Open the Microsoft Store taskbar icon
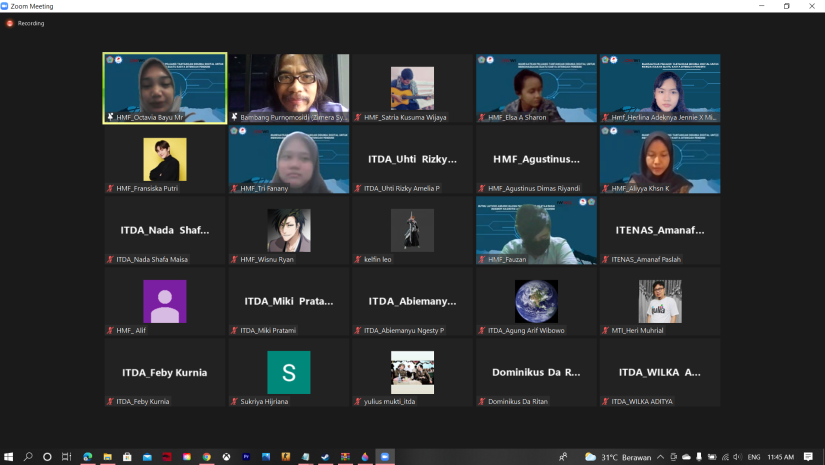825x465 pixels. click(x=127, y=456)
